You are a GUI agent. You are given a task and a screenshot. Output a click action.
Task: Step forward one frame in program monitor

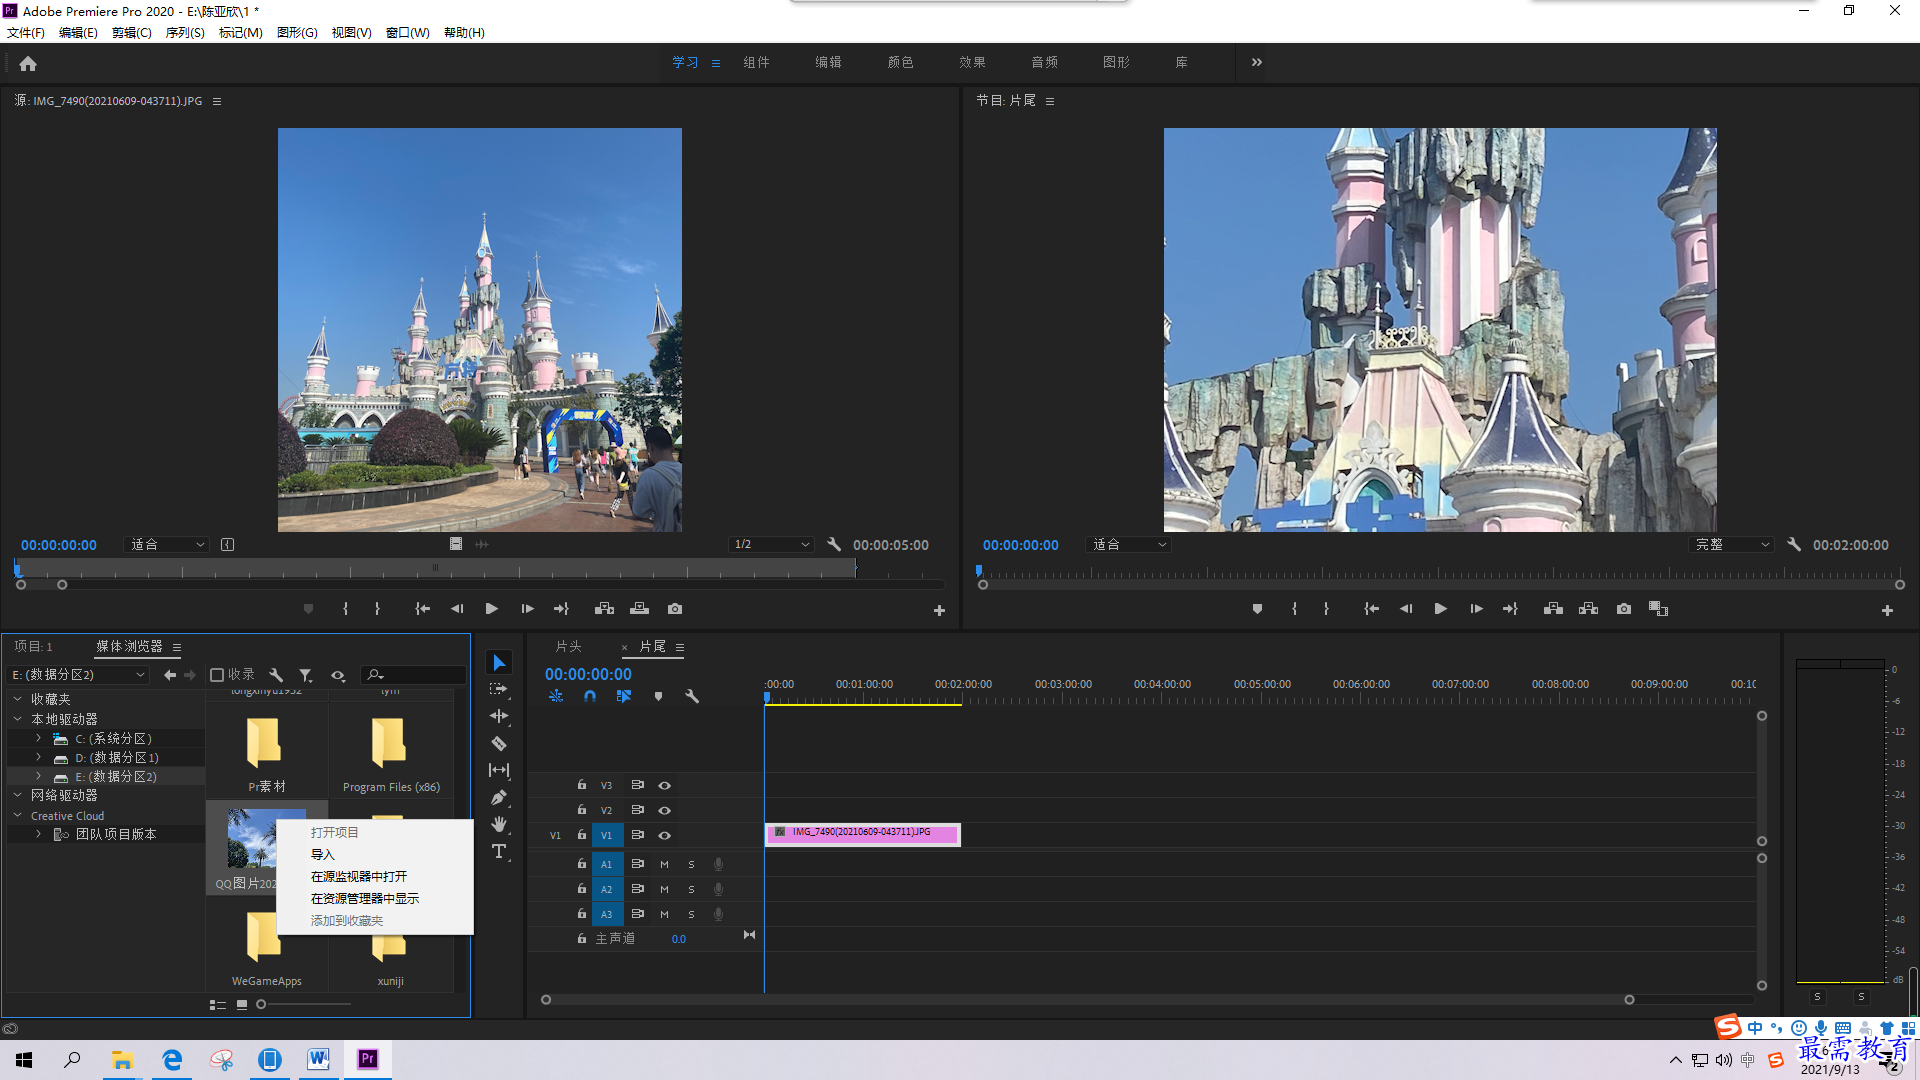click(1476, 609)
